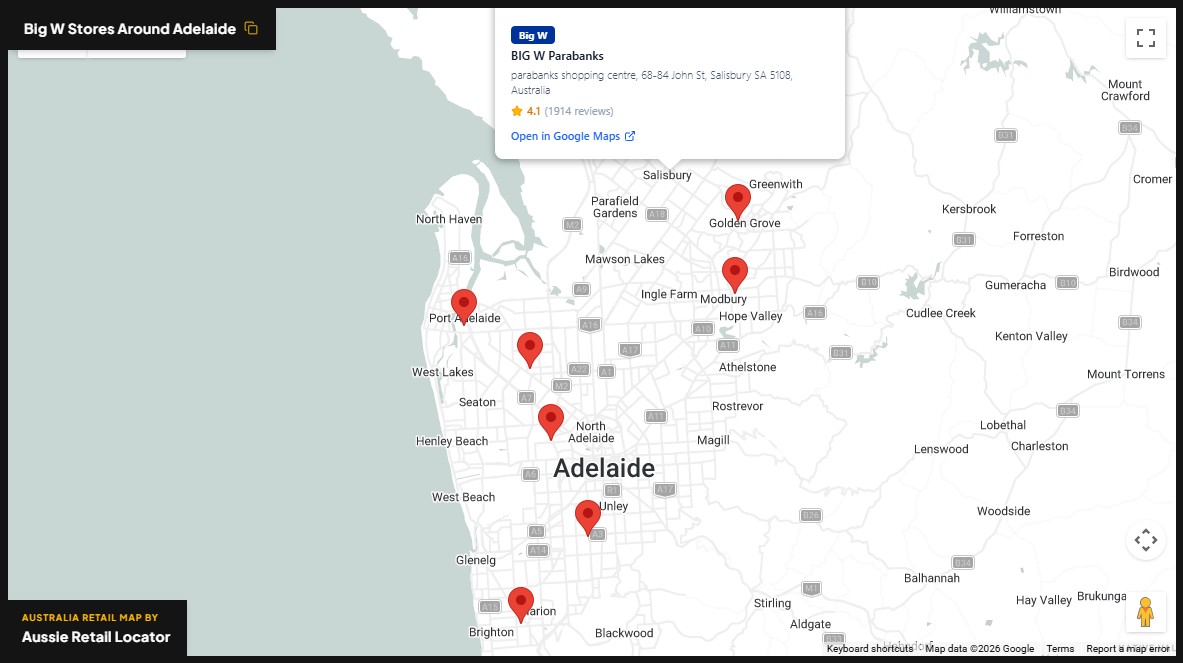
Task: Click the store marker near Golden Grove
Action: pyautogui.click(x=737, y=202)
